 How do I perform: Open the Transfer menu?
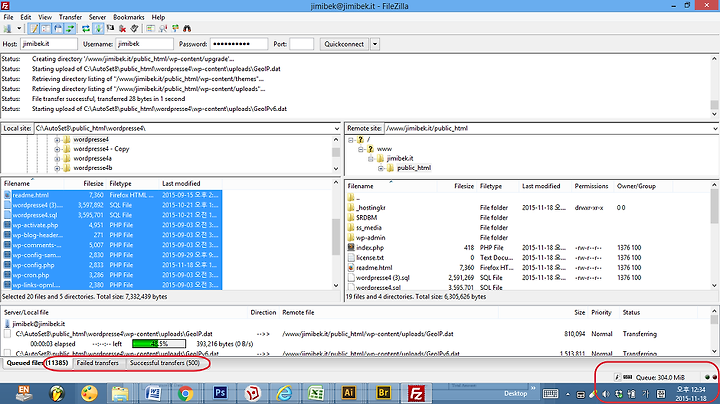70,17
